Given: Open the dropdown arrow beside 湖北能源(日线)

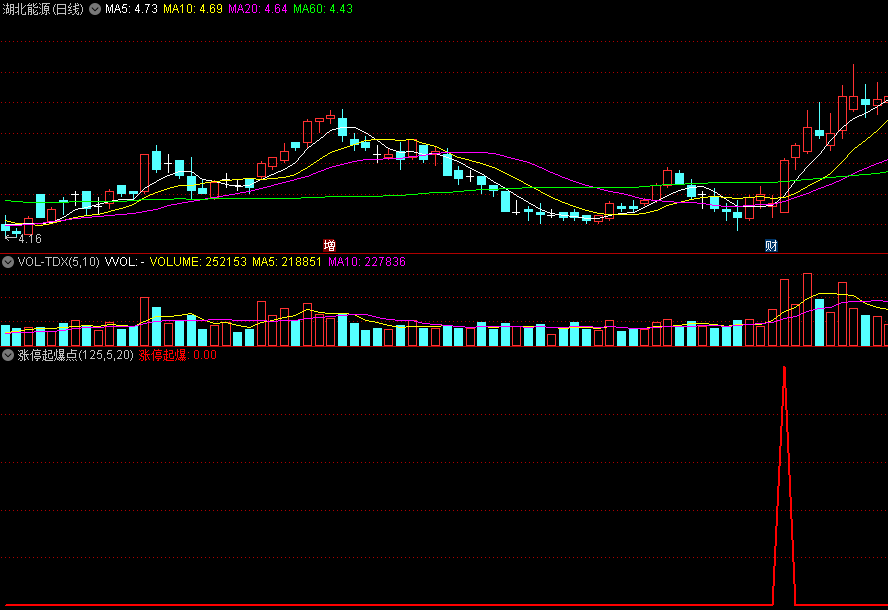Looking at the screenshot, I should (x=95, y=9).
